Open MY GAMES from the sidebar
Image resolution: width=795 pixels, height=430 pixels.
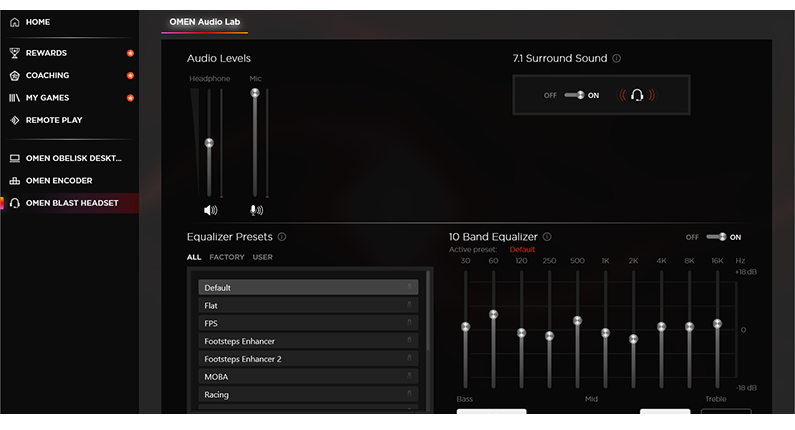(48, 98)
